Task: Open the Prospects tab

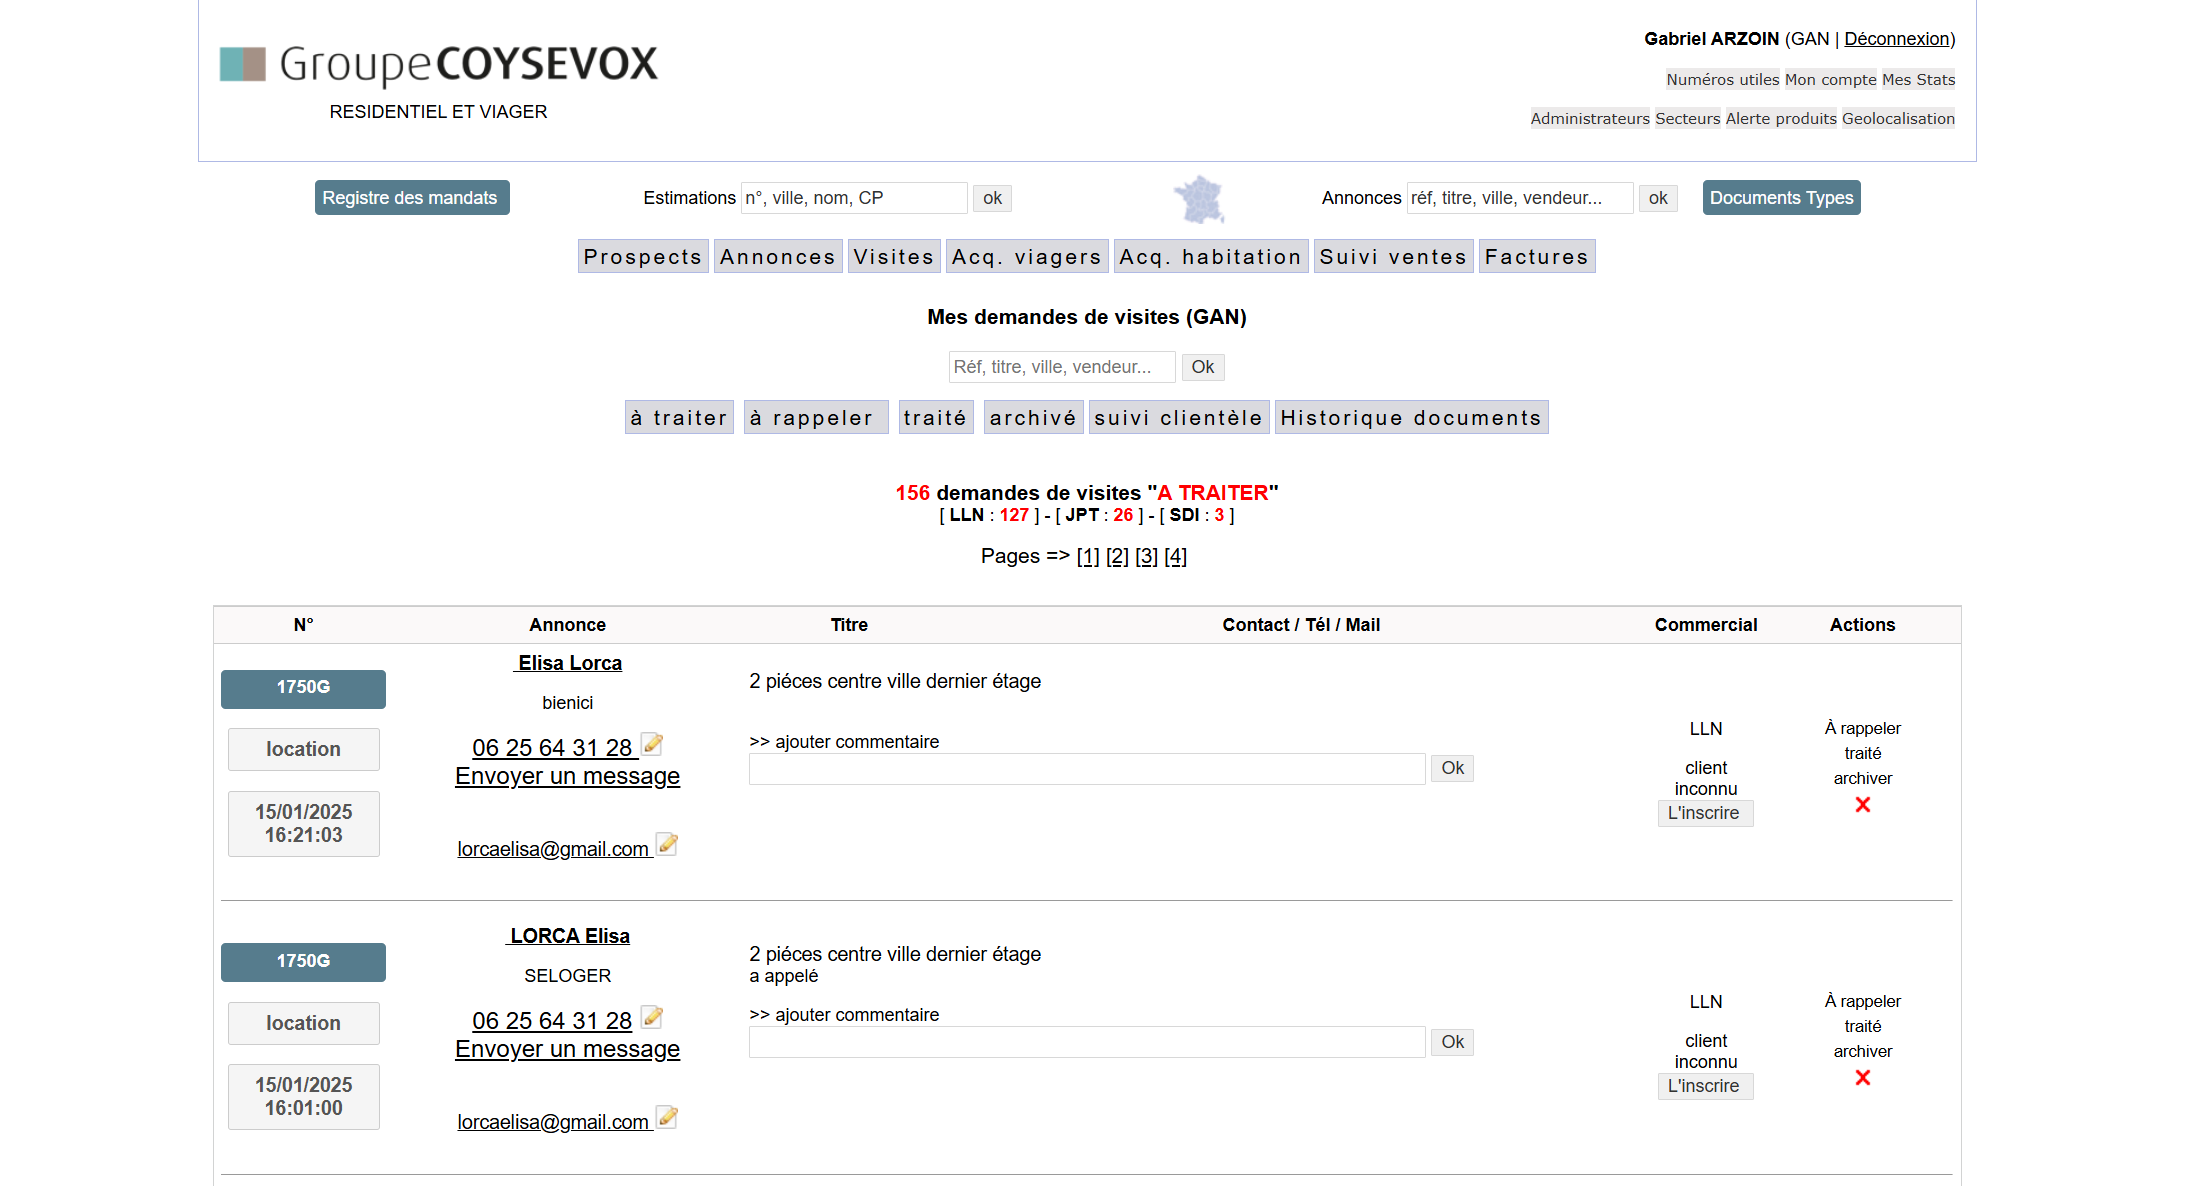Action: click(643, 257)
